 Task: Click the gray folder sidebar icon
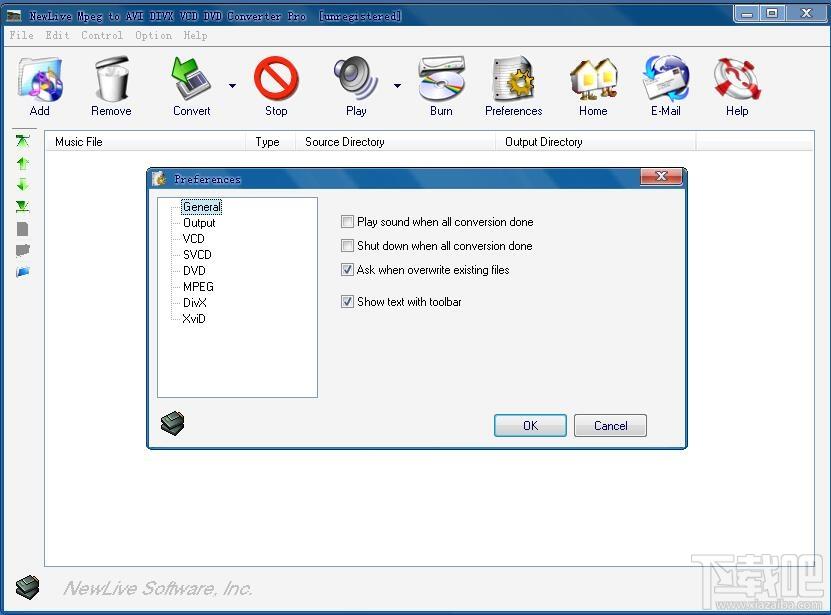point(23,250)
